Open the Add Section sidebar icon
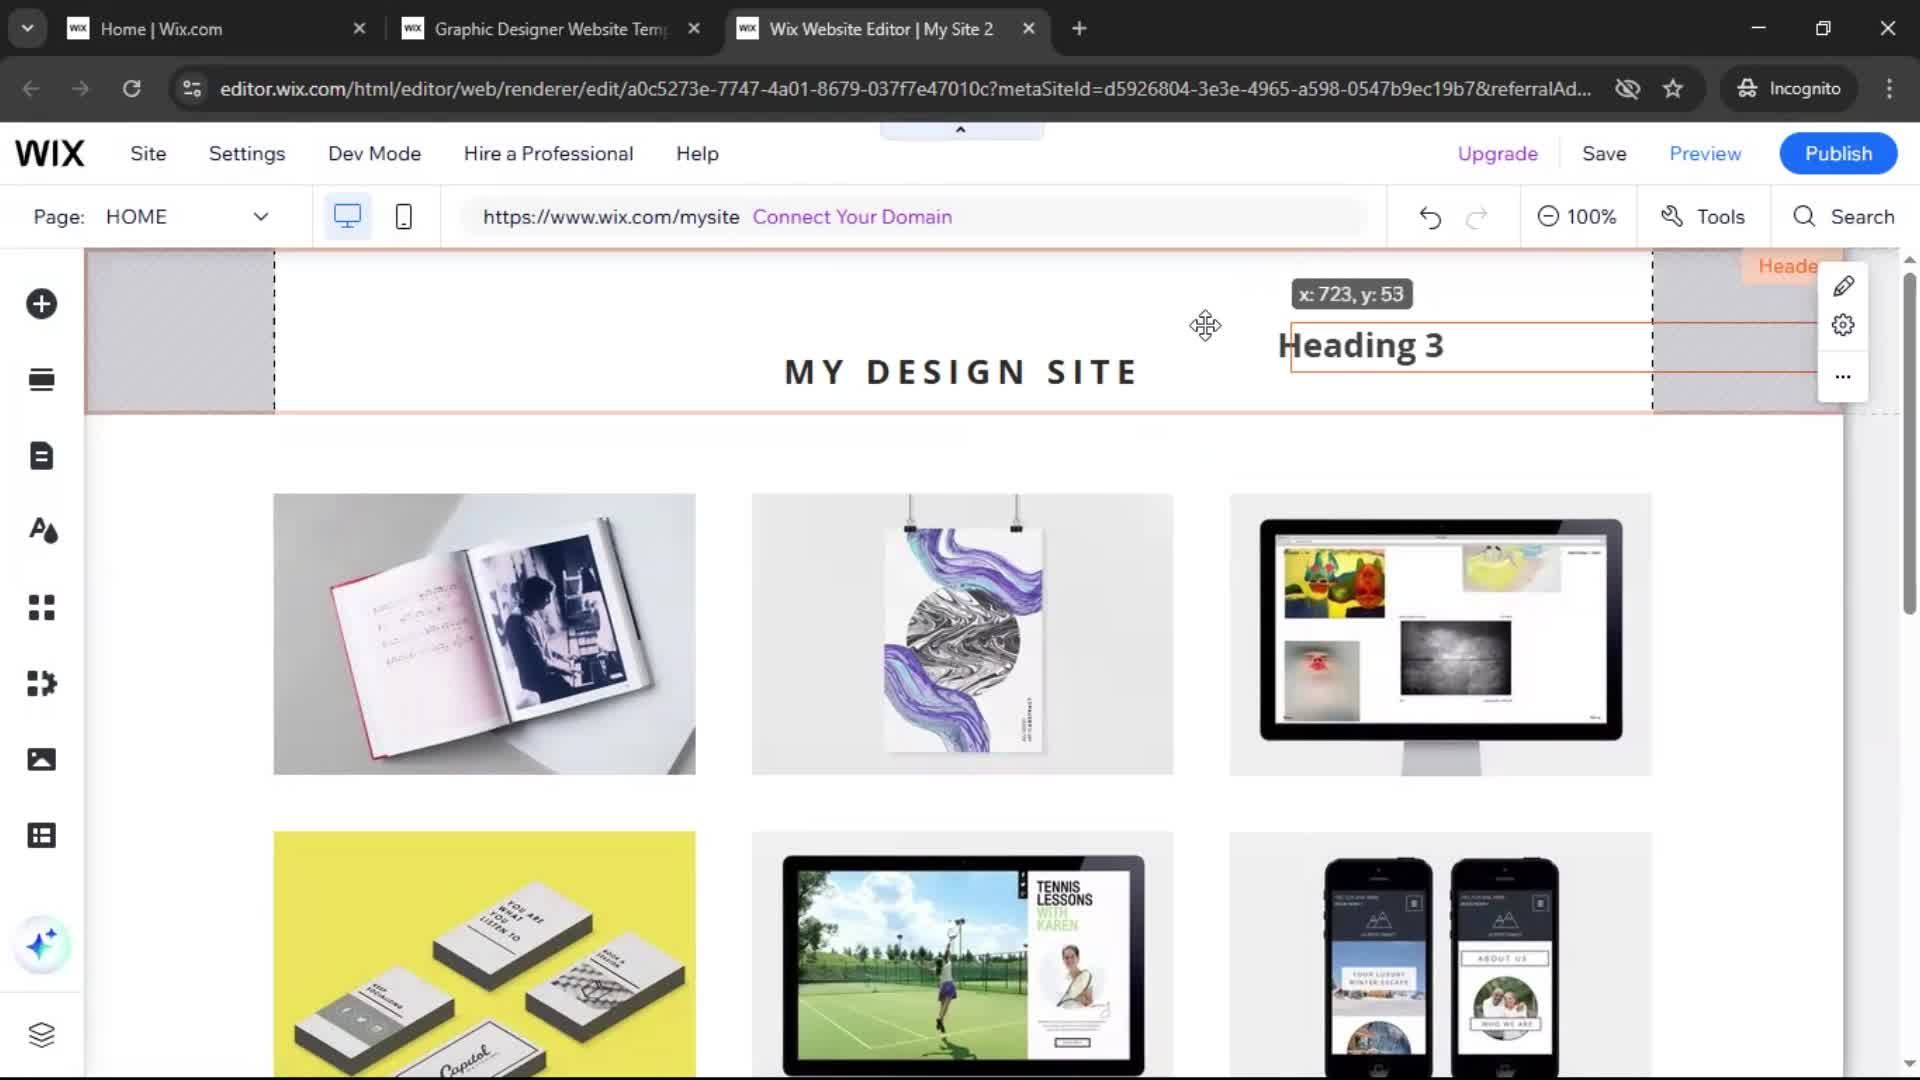 (41, 379)
